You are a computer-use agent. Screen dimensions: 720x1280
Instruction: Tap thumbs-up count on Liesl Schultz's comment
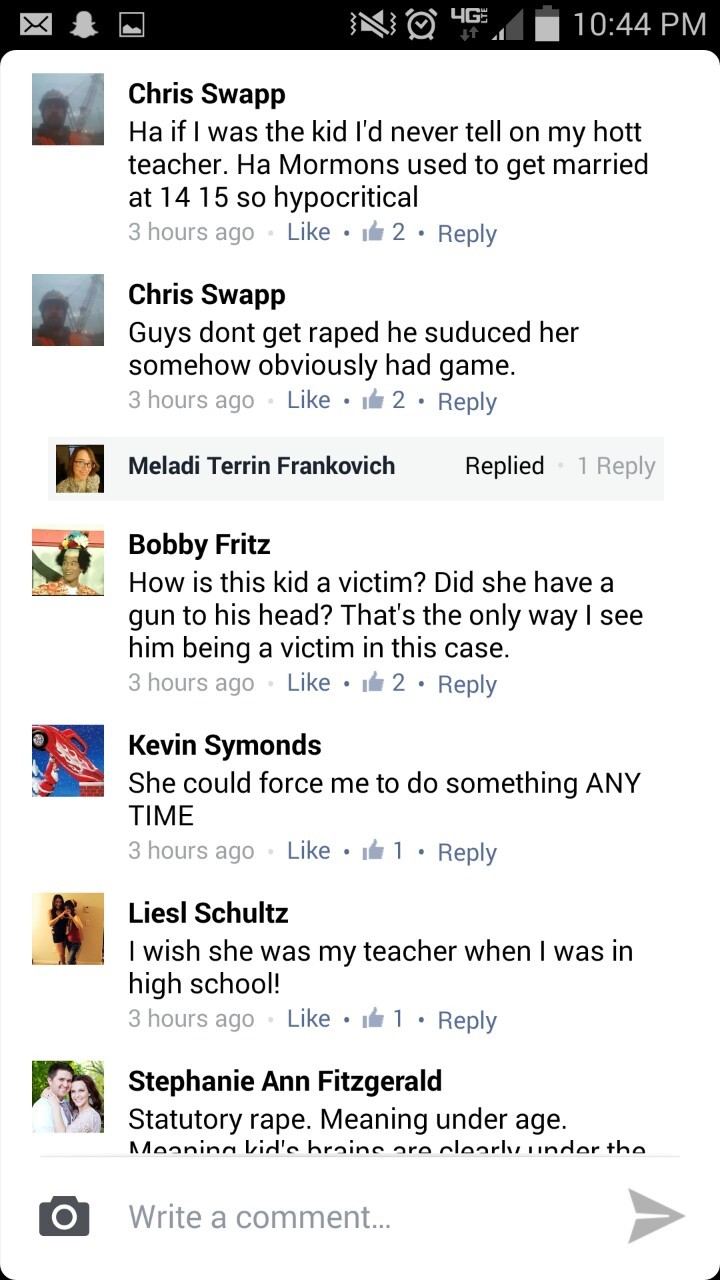[384, 1019]
